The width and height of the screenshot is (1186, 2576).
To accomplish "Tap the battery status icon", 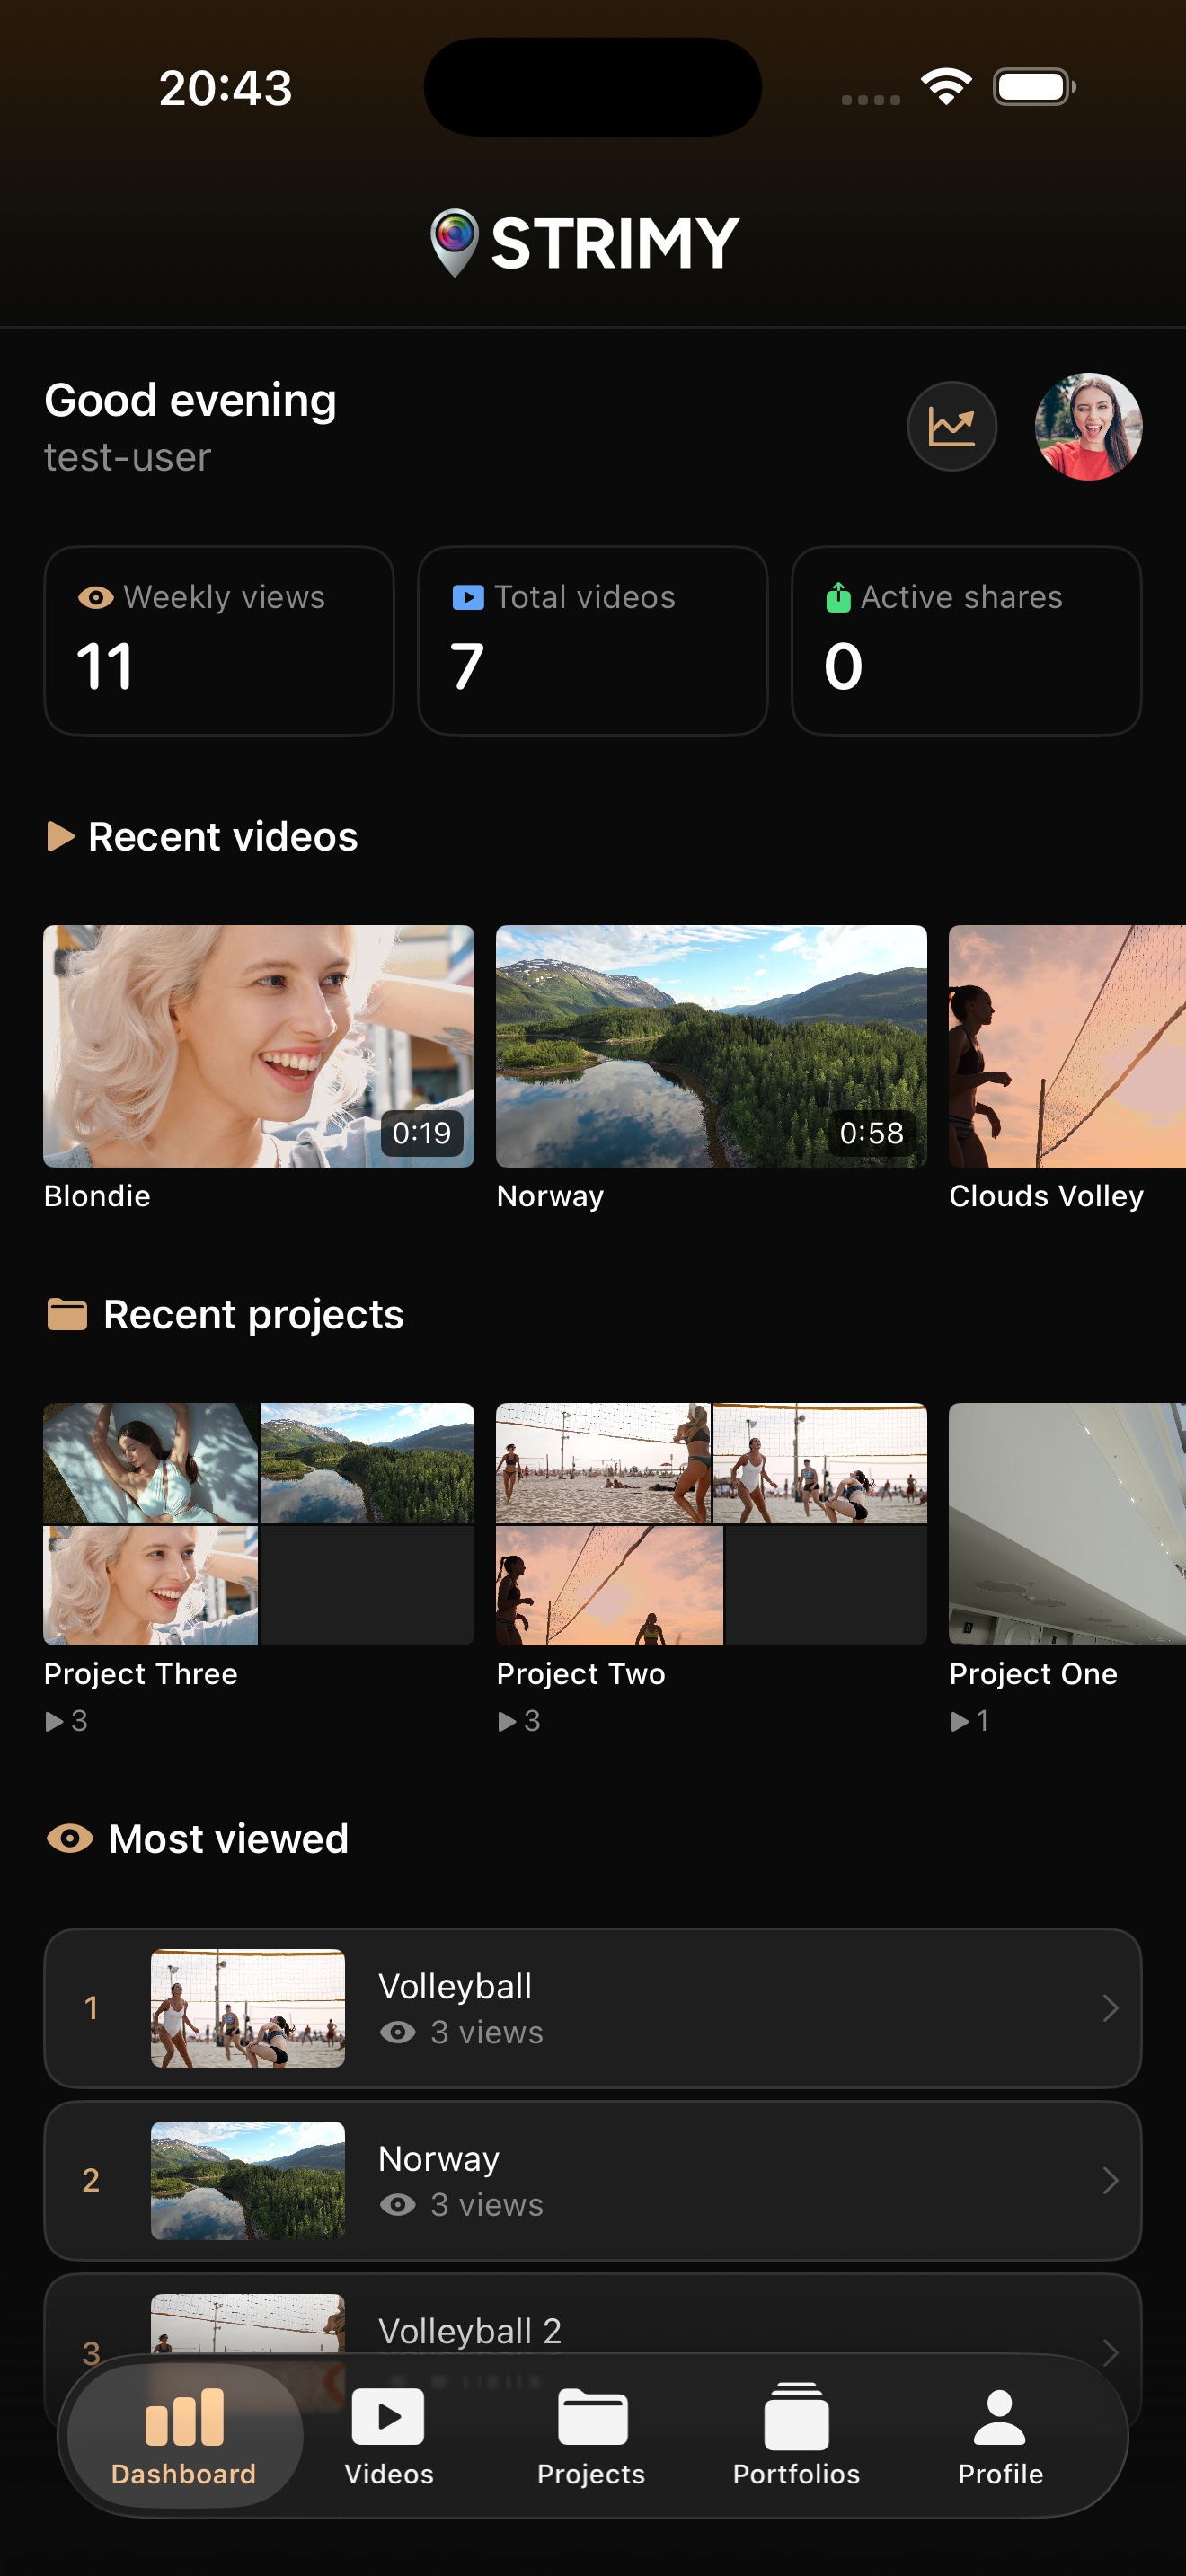I will click(1034, 87).
